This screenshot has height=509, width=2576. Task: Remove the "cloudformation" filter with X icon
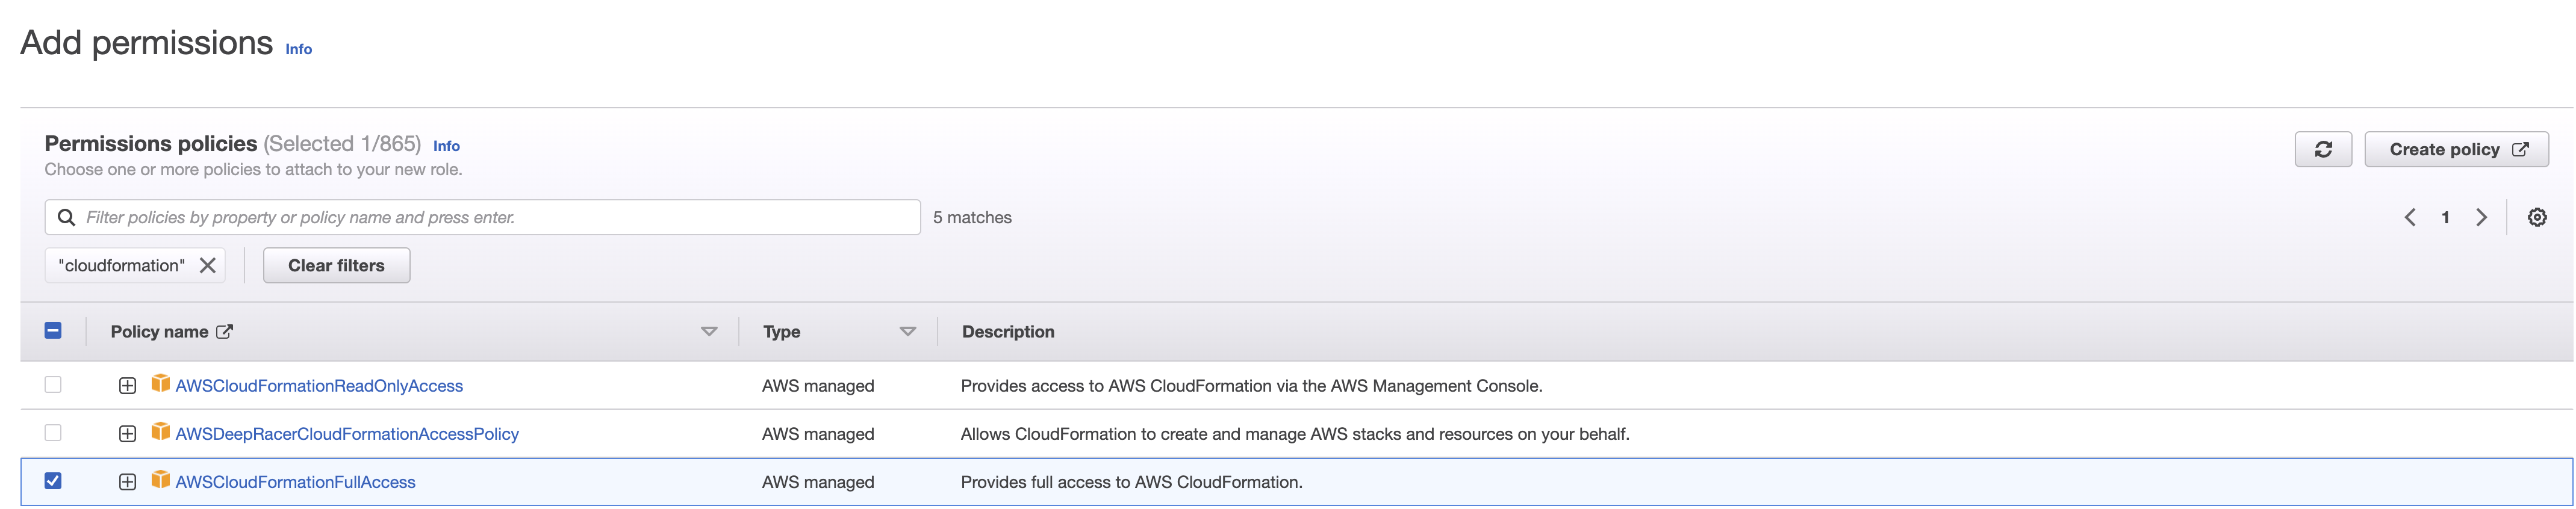click(207, 265)
